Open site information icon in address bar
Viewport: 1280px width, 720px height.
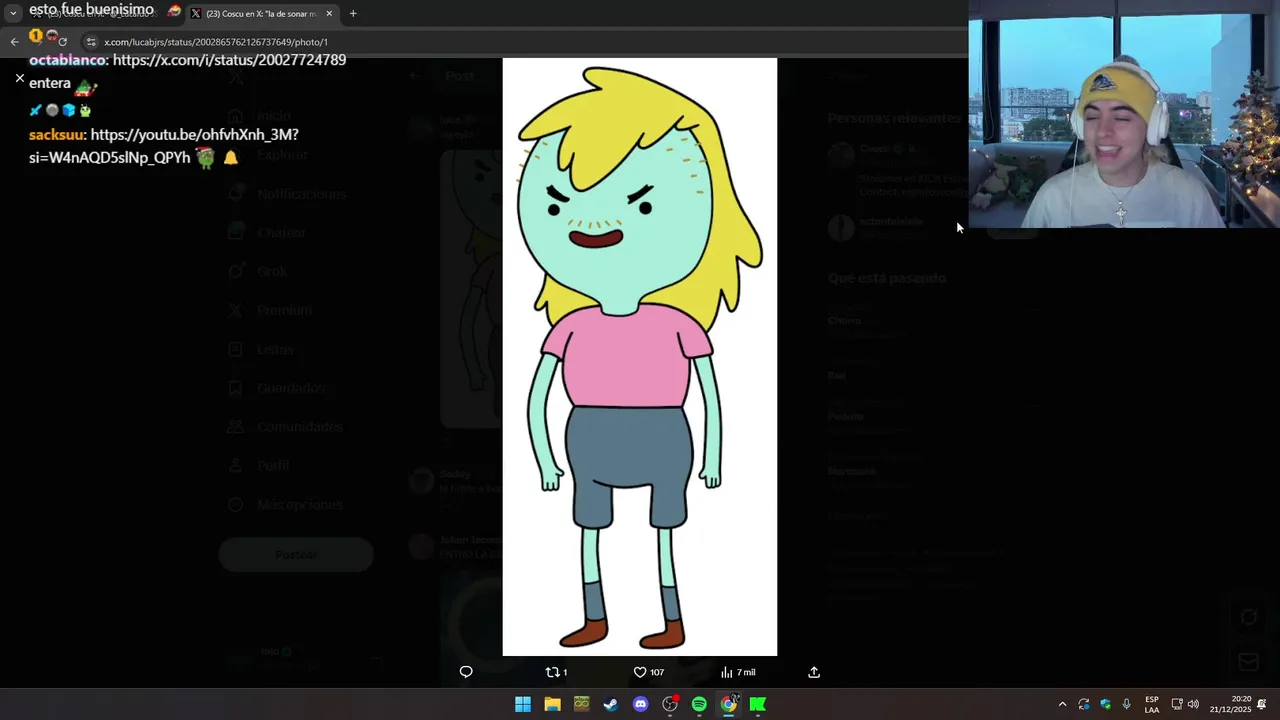pos(91,42)
